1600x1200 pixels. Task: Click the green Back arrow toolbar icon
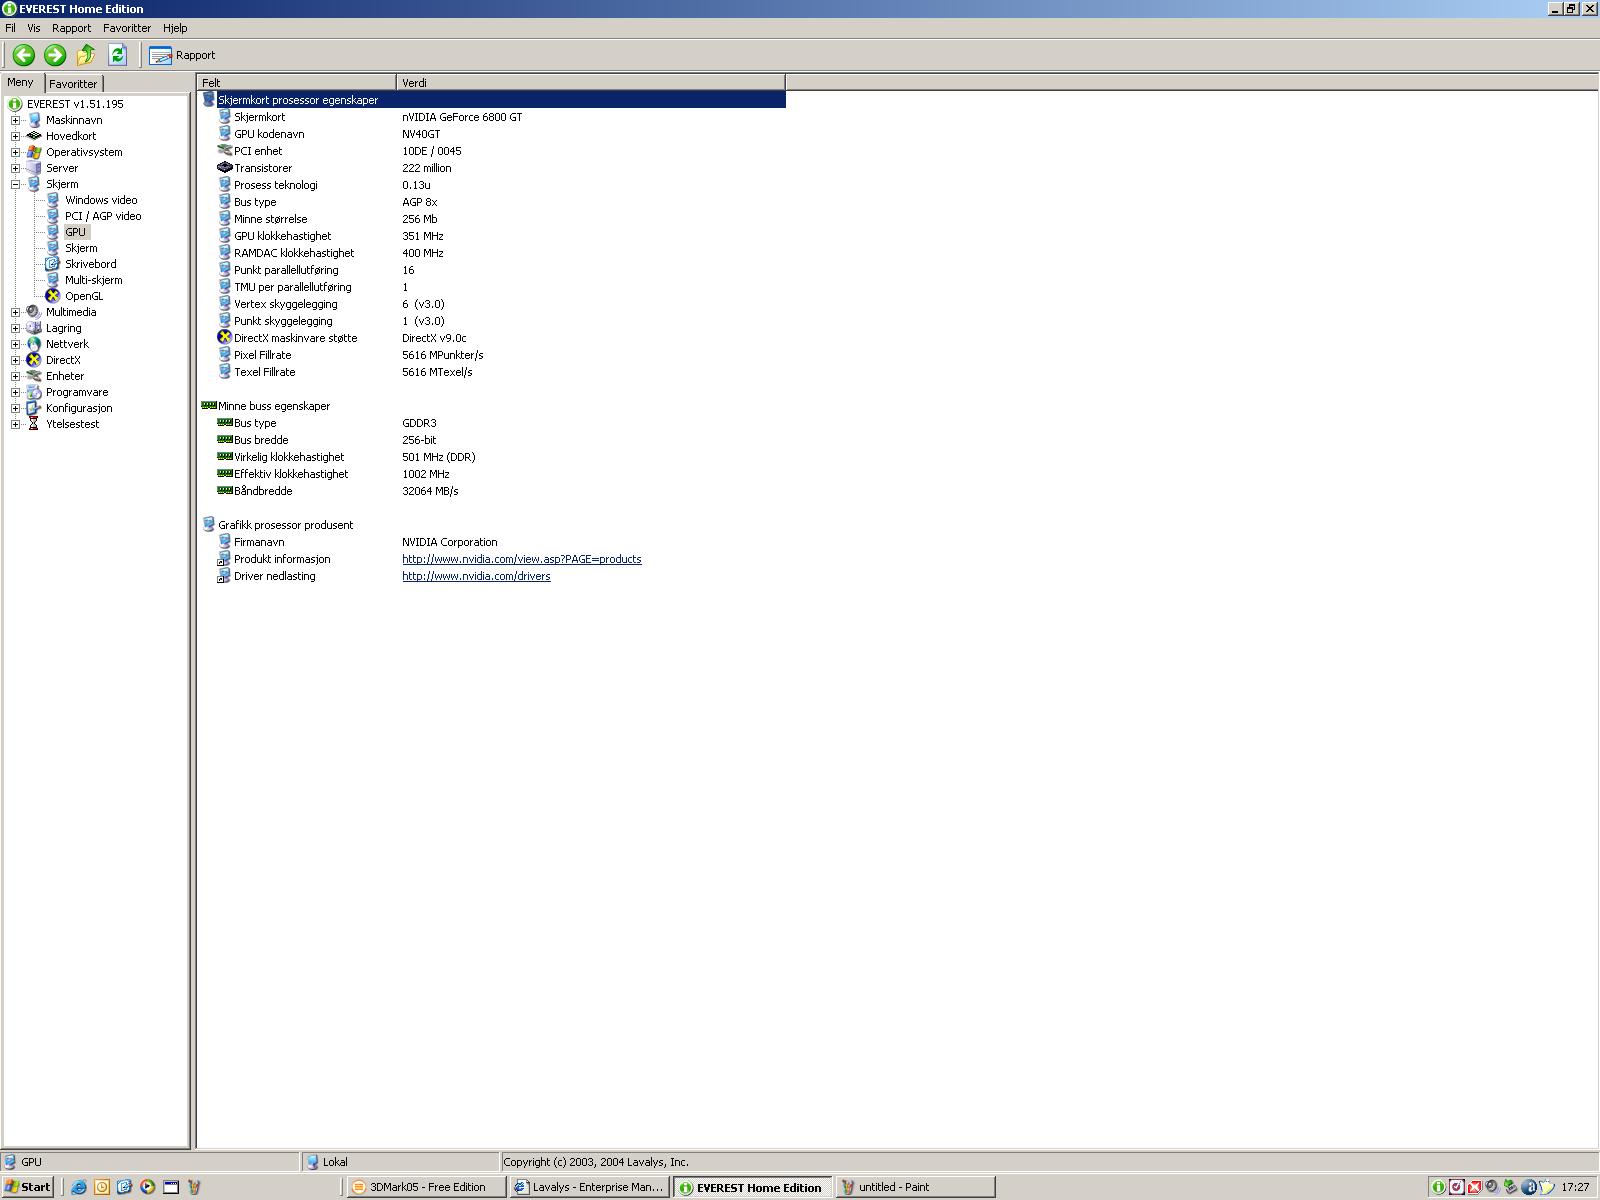[24, 55]
